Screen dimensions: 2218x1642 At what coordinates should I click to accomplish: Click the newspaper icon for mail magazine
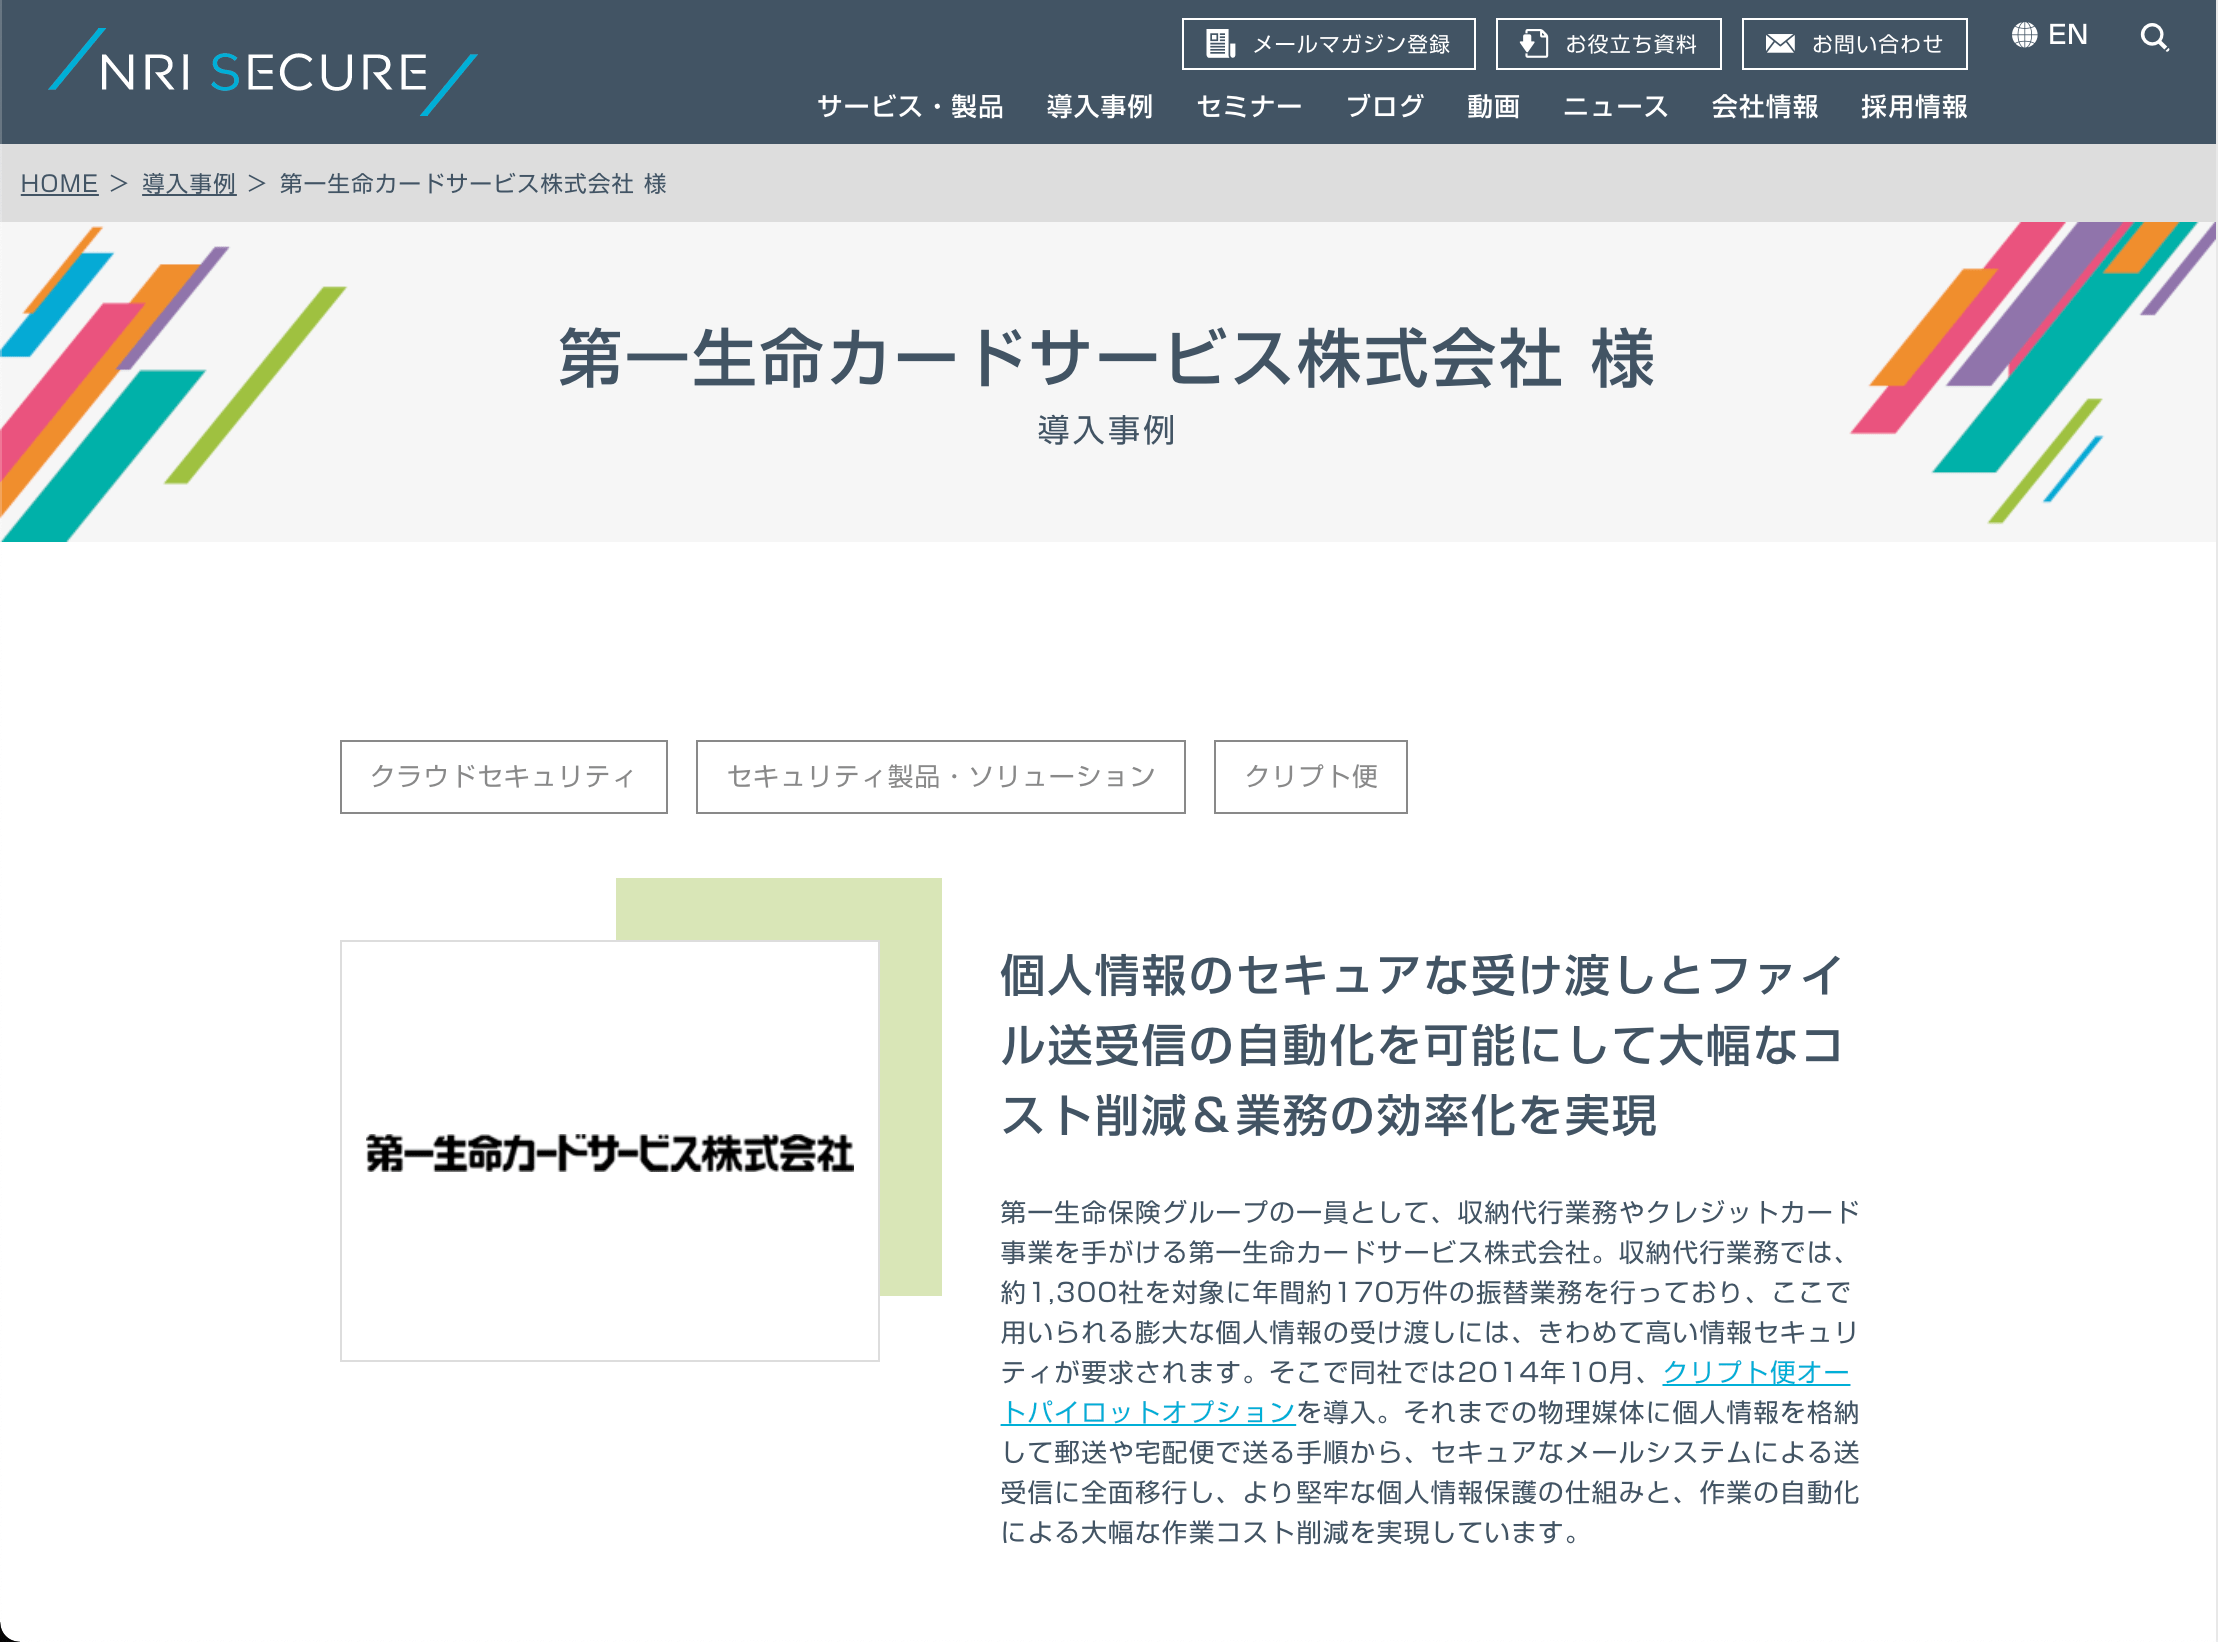pos(1220,44)
